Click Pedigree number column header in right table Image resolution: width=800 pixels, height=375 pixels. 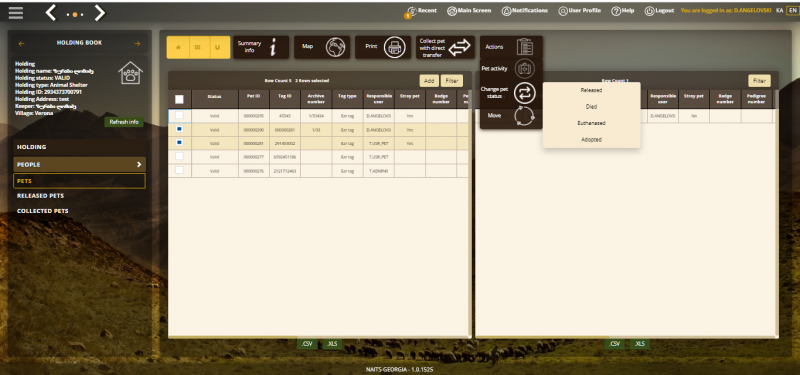tap(756, 98)
